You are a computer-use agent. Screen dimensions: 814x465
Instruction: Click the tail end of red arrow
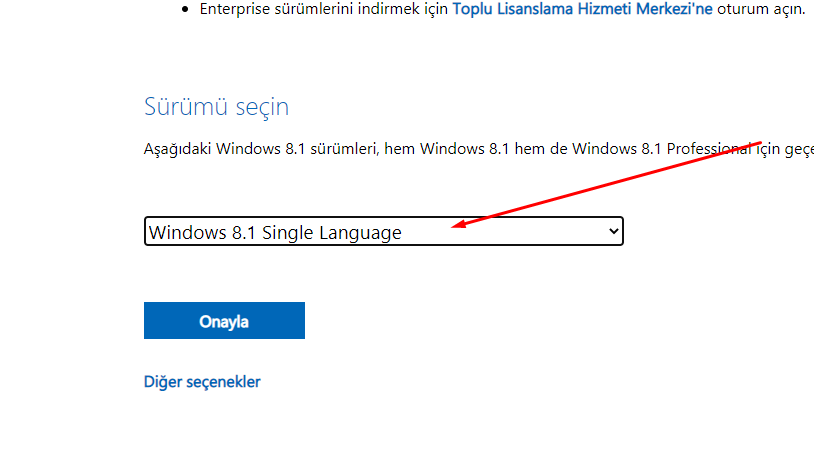(760, 143)
